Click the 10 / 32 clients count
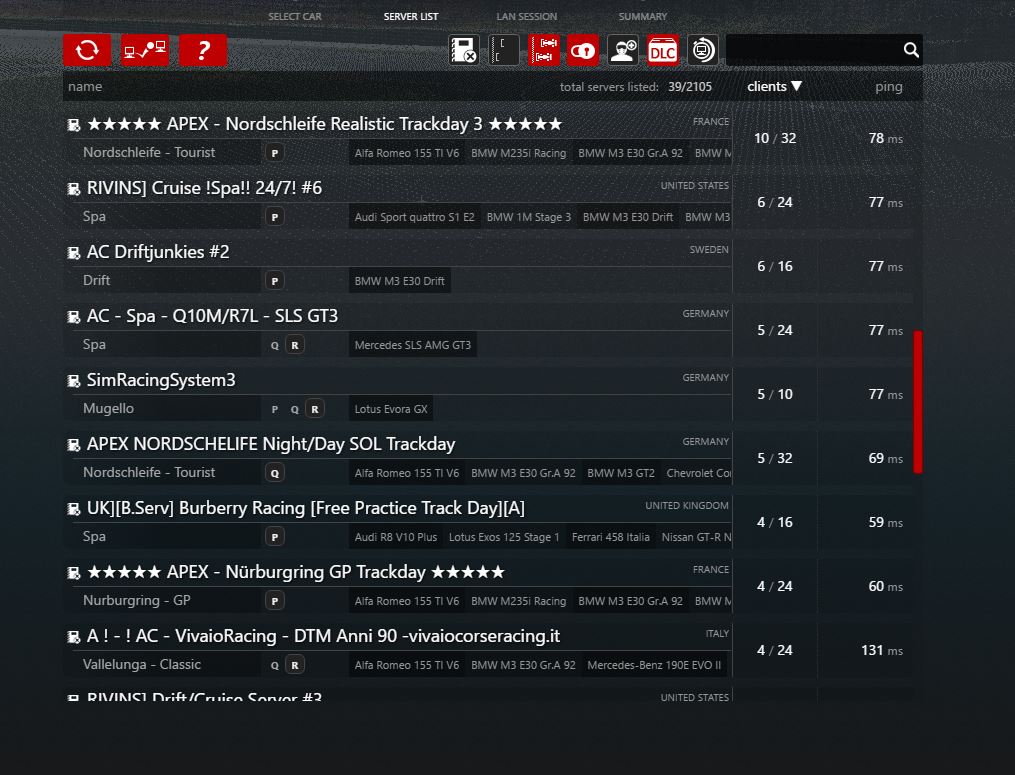 click(775, 138)
